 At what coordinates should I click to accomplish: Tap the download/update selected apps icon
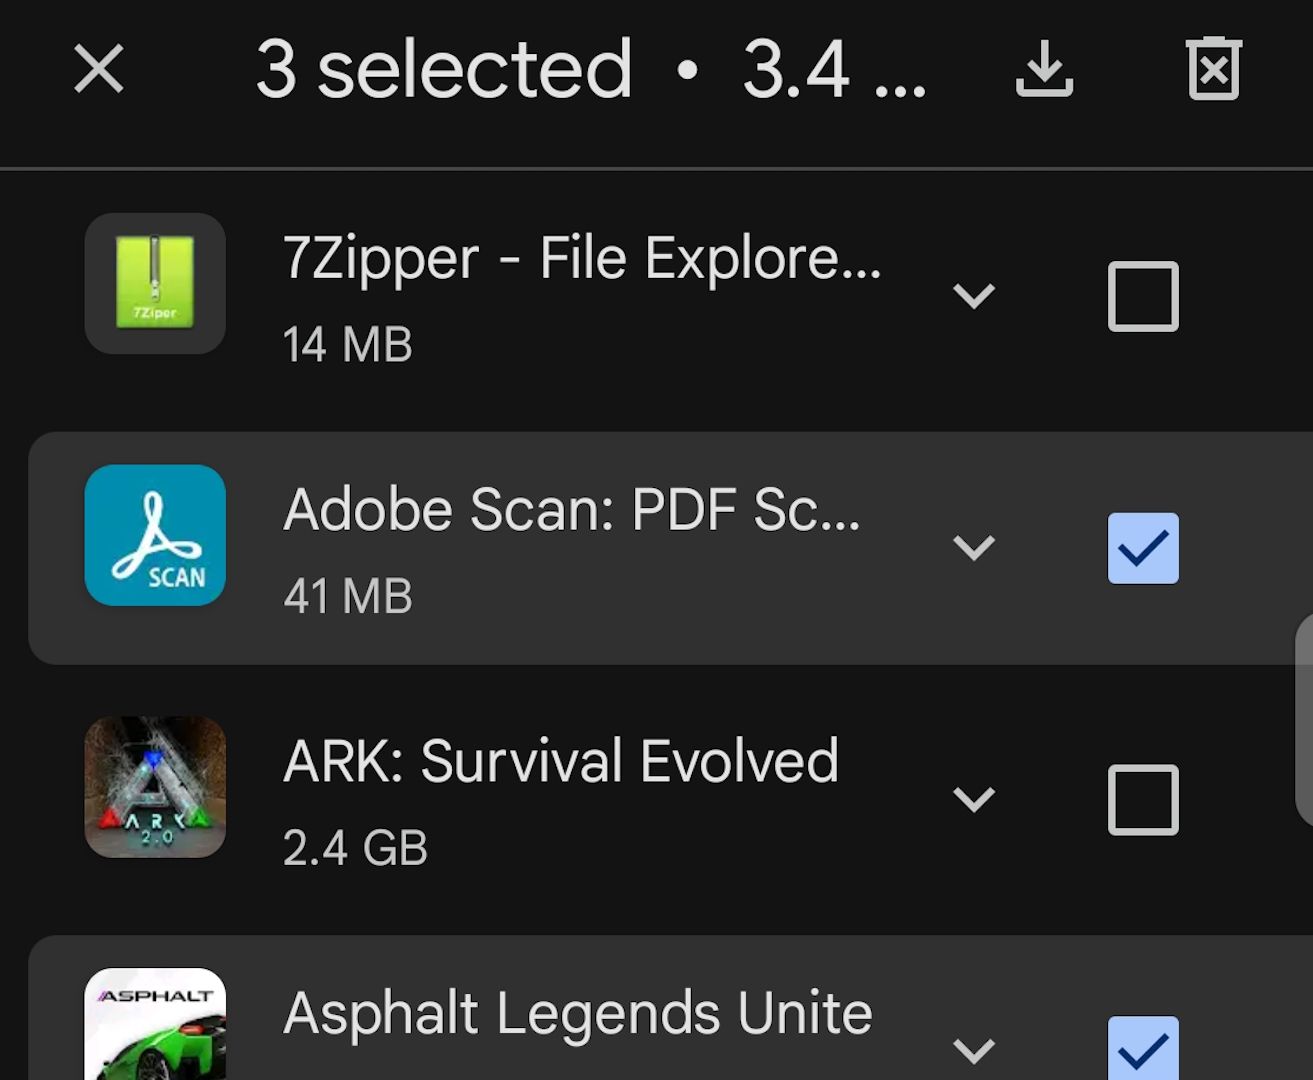click(x=1044, y=70)
